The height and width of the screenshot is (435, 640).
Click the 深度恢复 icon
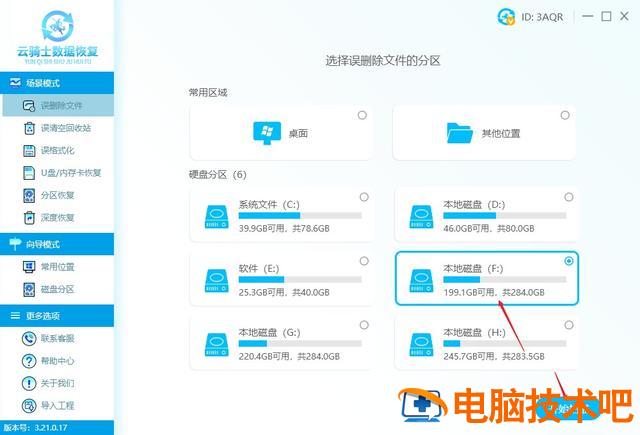click(29, 218)
